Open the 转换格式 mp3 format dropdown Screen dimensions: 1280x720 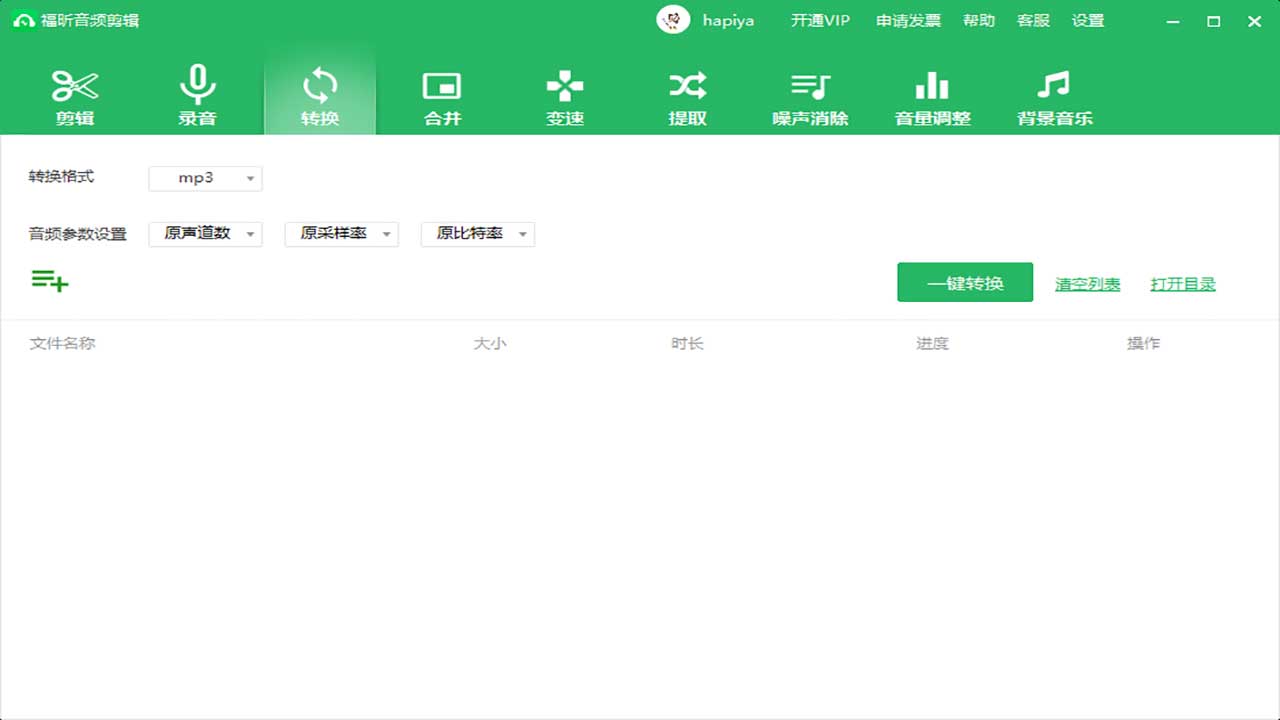pos(205,178)
